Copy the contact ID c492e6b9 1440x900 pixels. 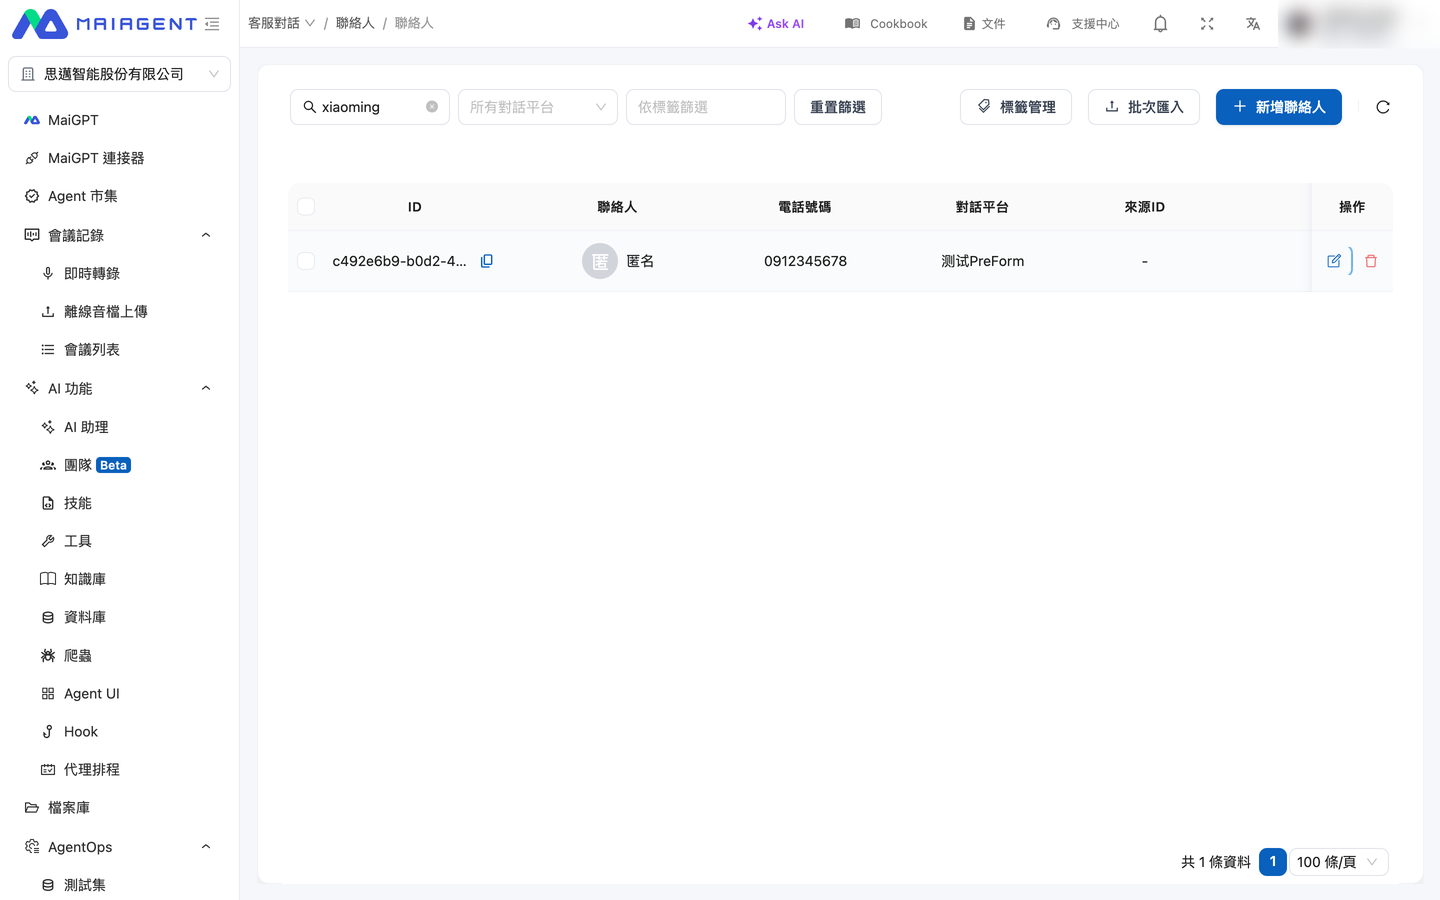pos(487,261)
